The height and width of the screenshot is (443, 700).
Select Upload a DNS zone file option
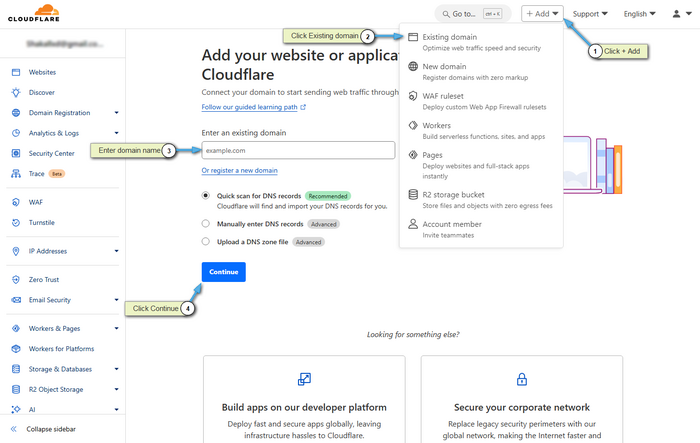click(x=205, y=241)
